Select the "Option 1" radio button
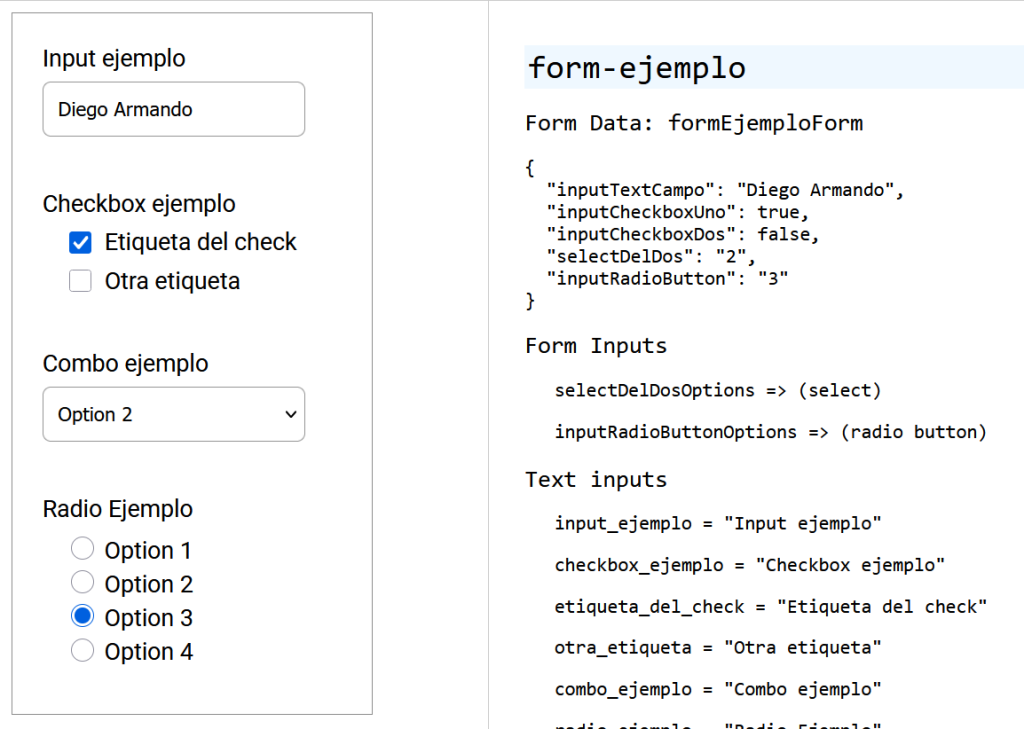The image size is (1024, 729). [83, 548]
